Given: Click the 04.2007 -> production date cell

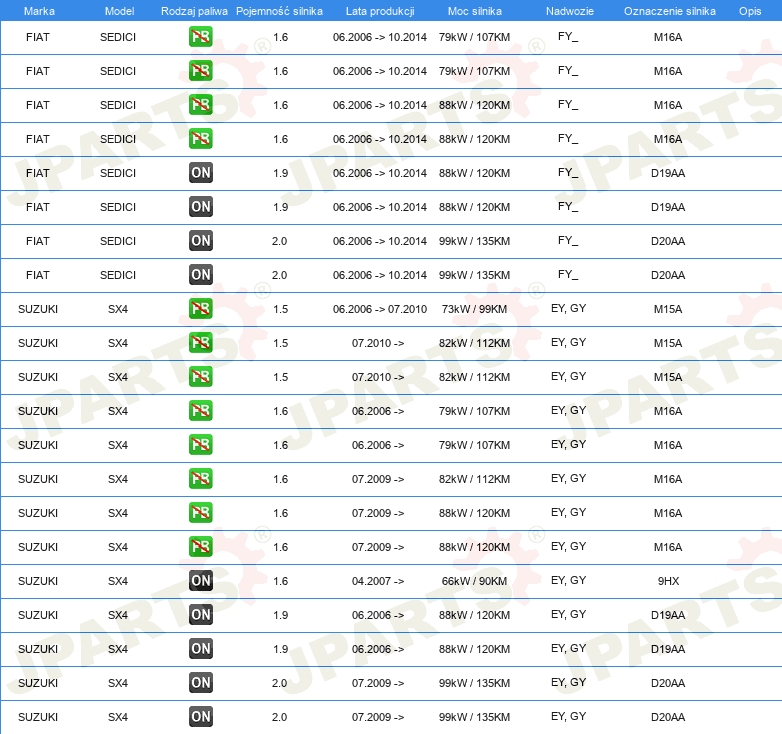Looking at the screenshot, I should 378,581.
